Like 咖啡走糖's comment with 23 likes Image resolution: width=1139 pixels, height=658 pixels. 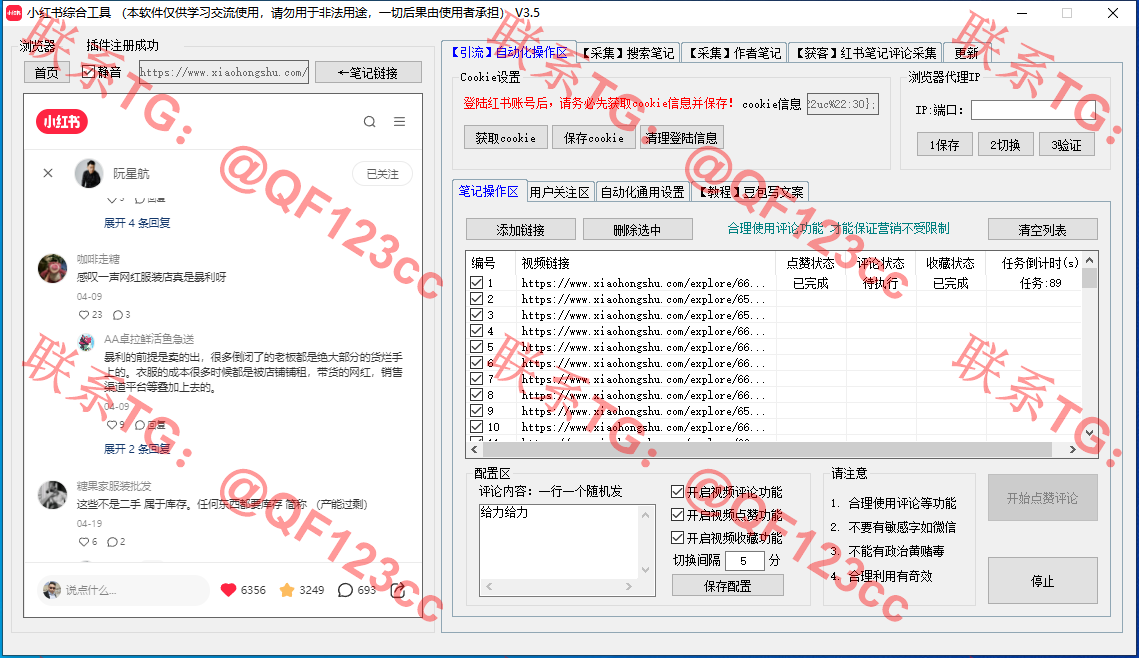click(x=84, y=314)
